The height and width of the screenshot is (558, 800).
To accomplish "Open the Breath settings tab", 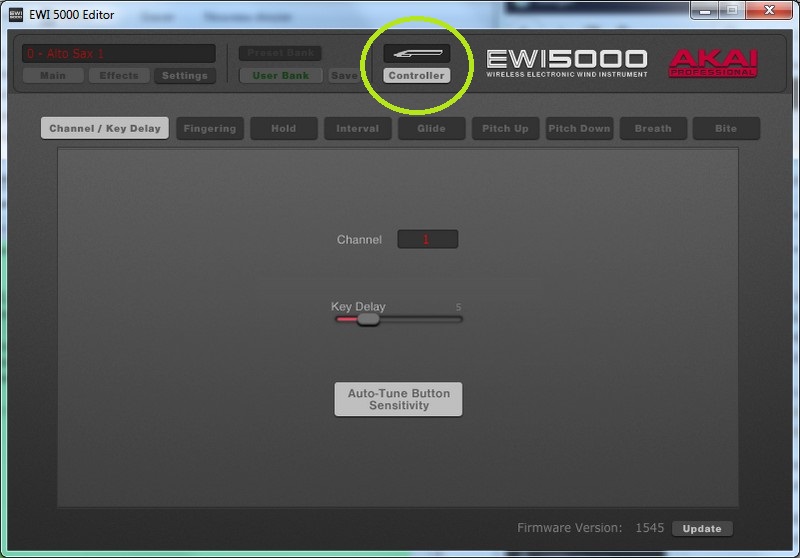I will pyautogui.click(x=653, y=129).
